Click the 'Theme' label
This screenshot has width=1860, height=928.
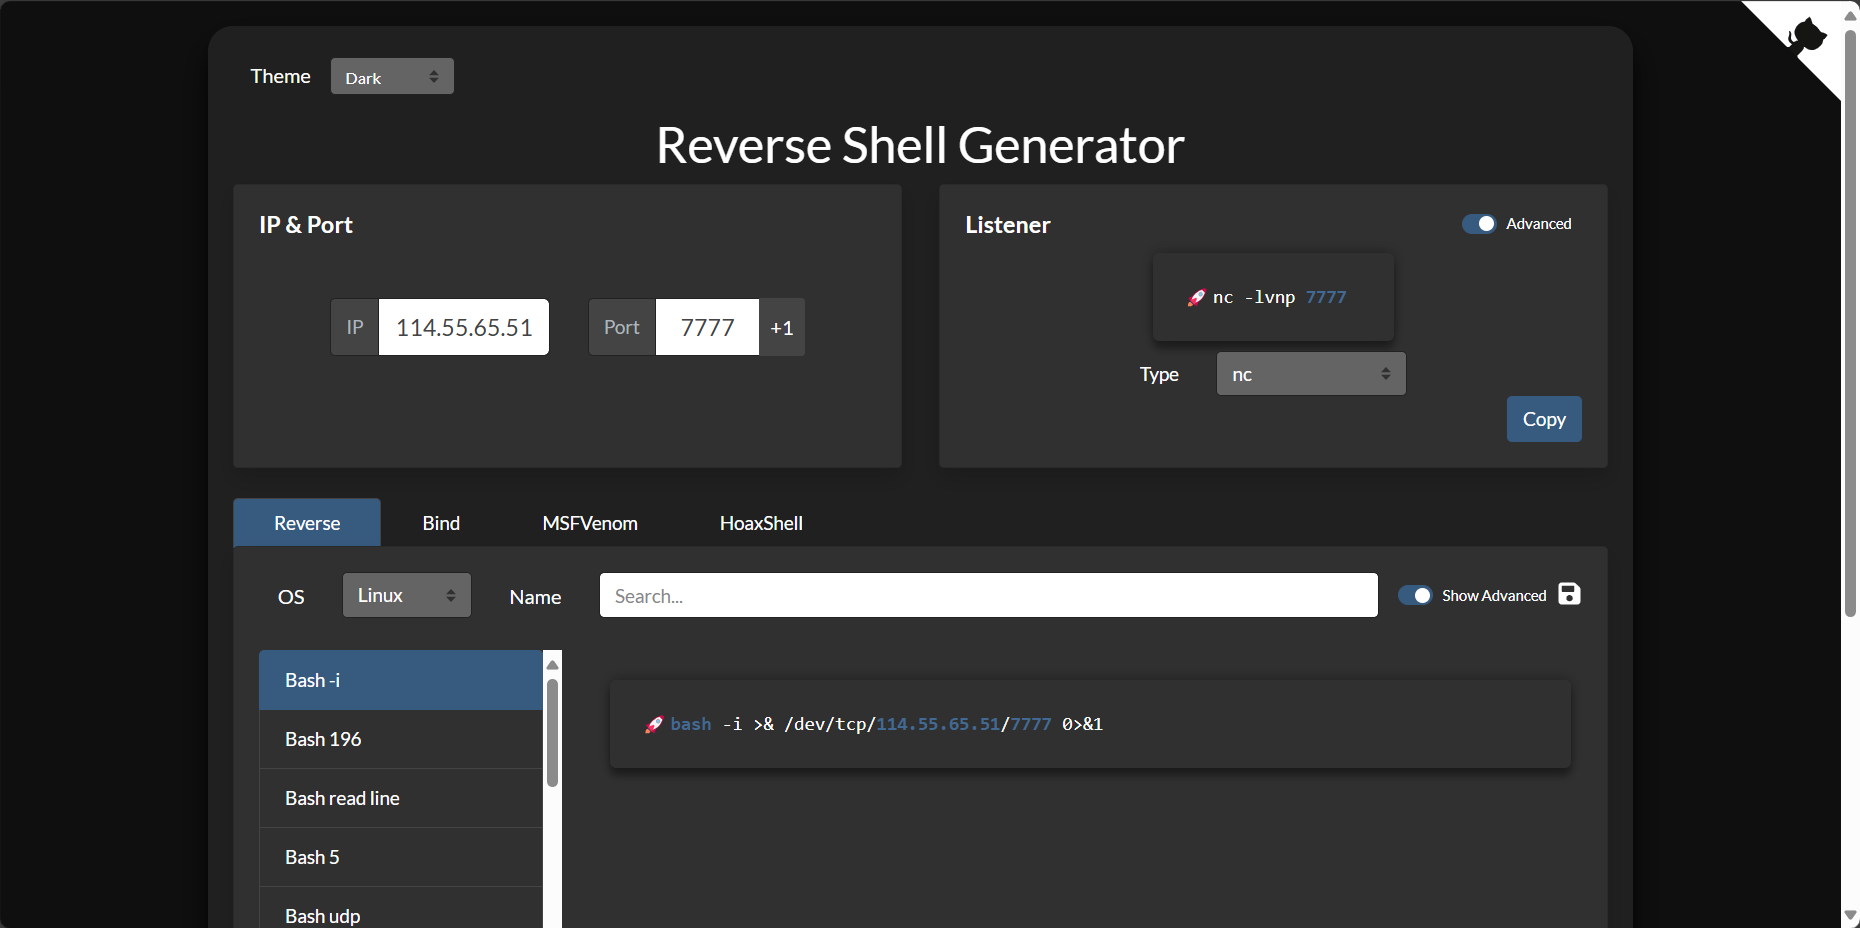click(280, 76)
